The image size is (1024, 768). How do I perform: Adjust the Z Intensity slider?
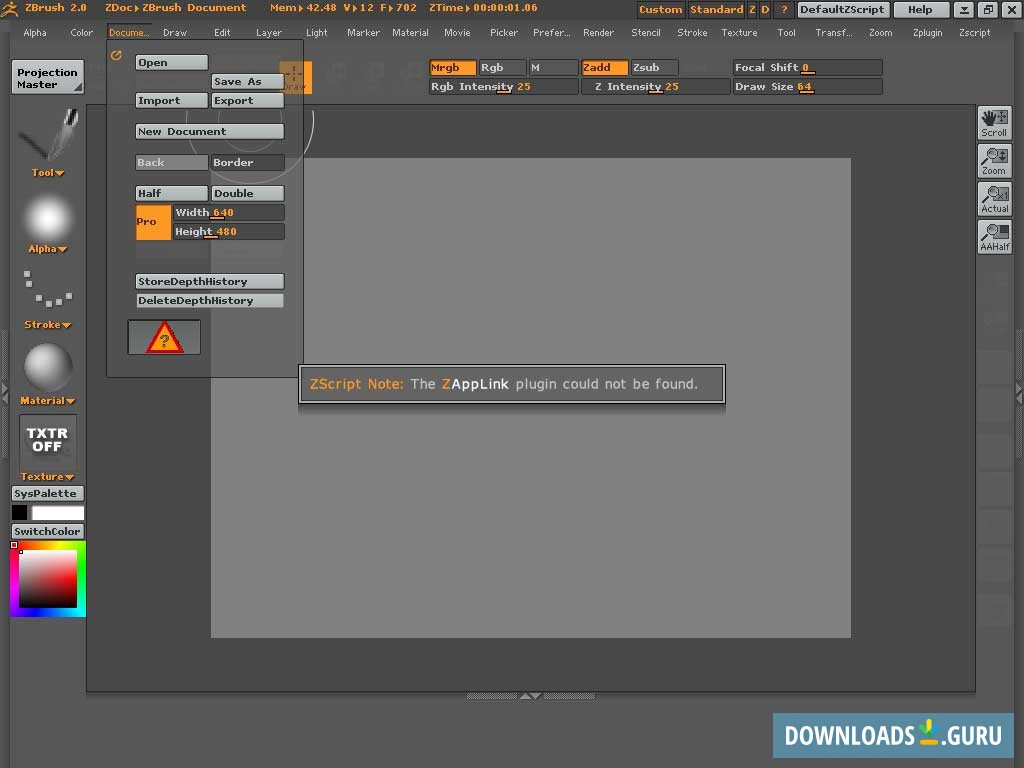click(656, 87)
